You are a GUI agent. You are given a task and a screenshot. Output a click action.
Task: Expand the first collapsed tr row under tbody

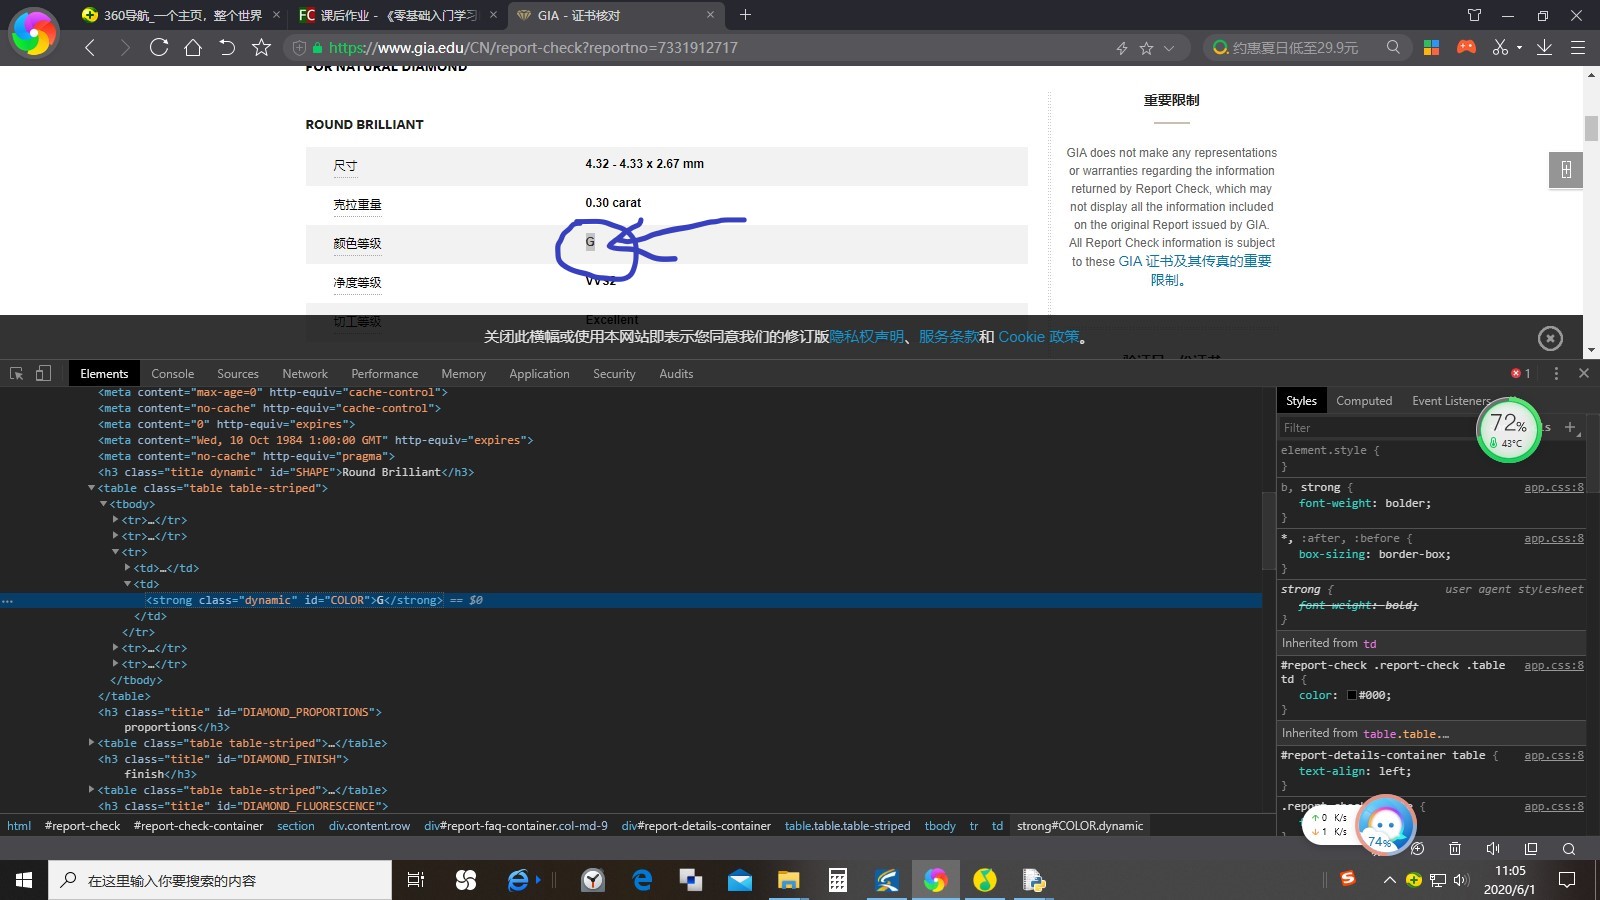click(115, 520)
